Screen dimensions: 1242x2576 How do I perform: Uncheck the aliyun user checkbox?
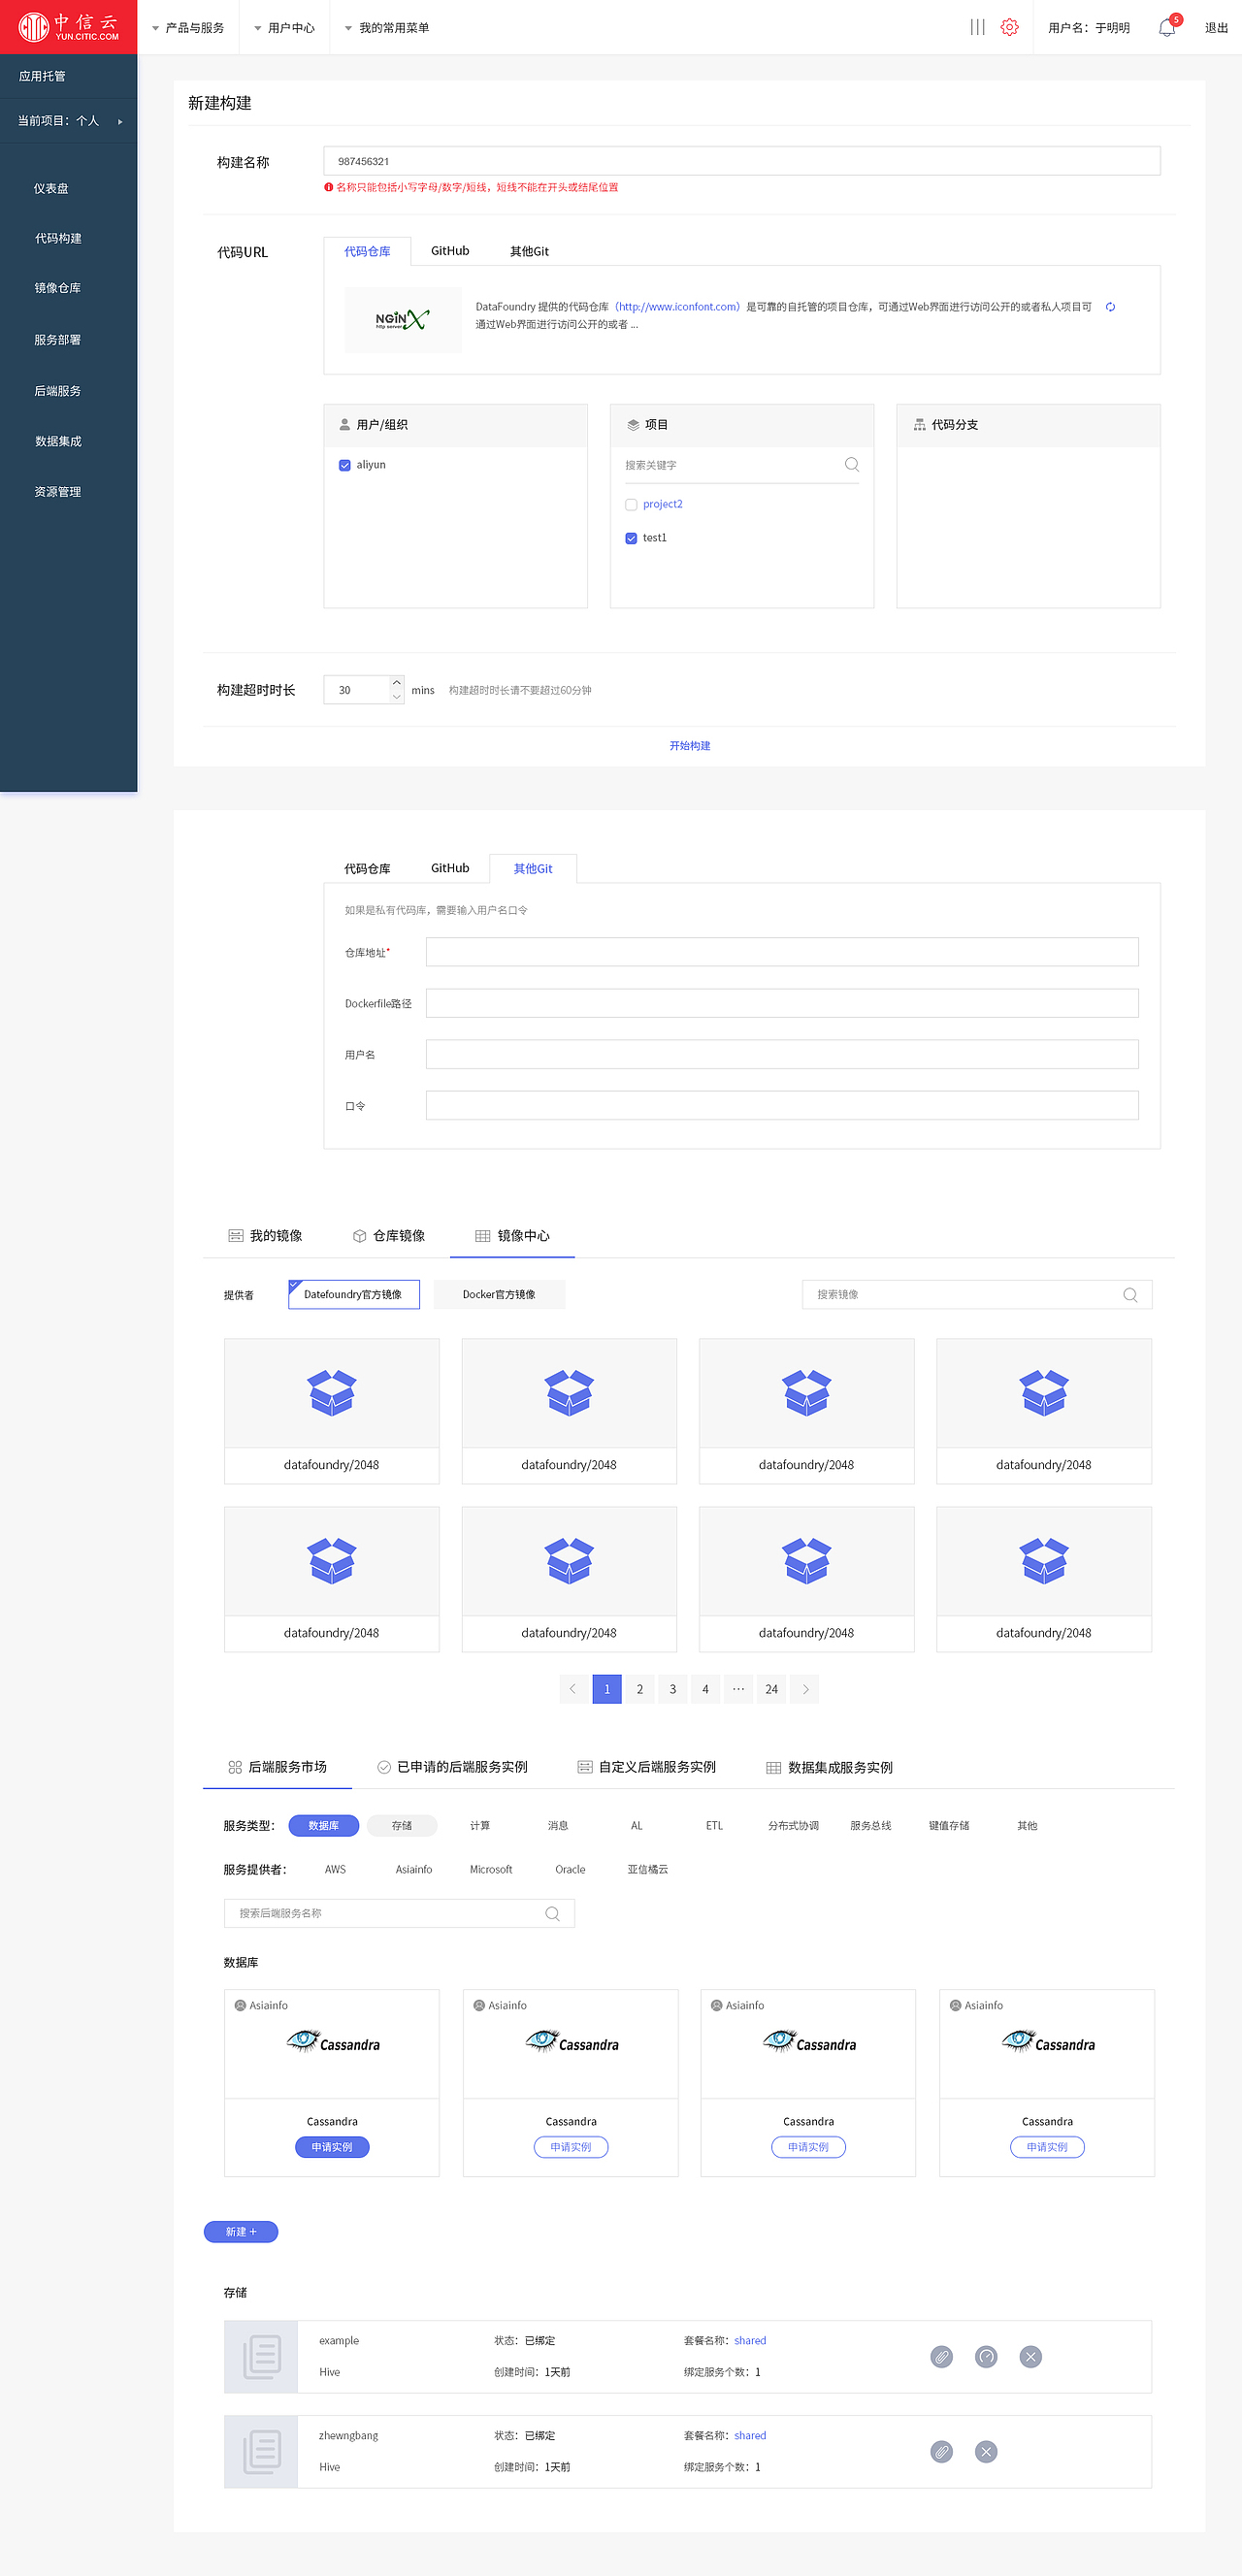(345, 465)
